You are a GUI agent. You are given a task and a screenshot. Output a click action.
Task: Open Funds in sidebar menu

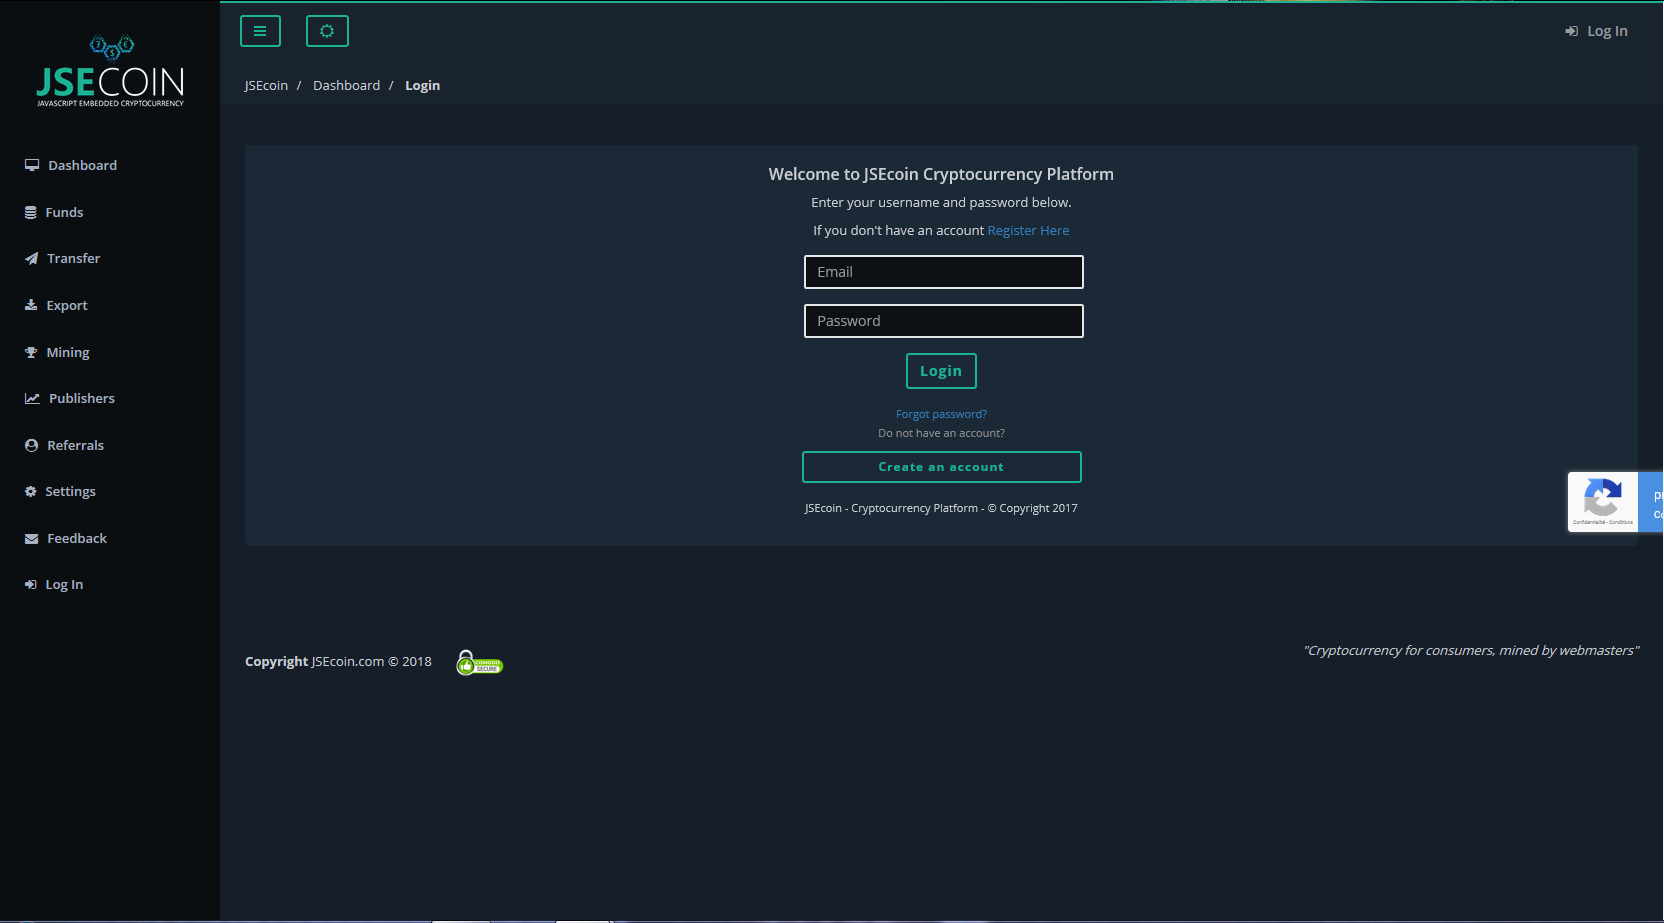click(x=64, y=212)
